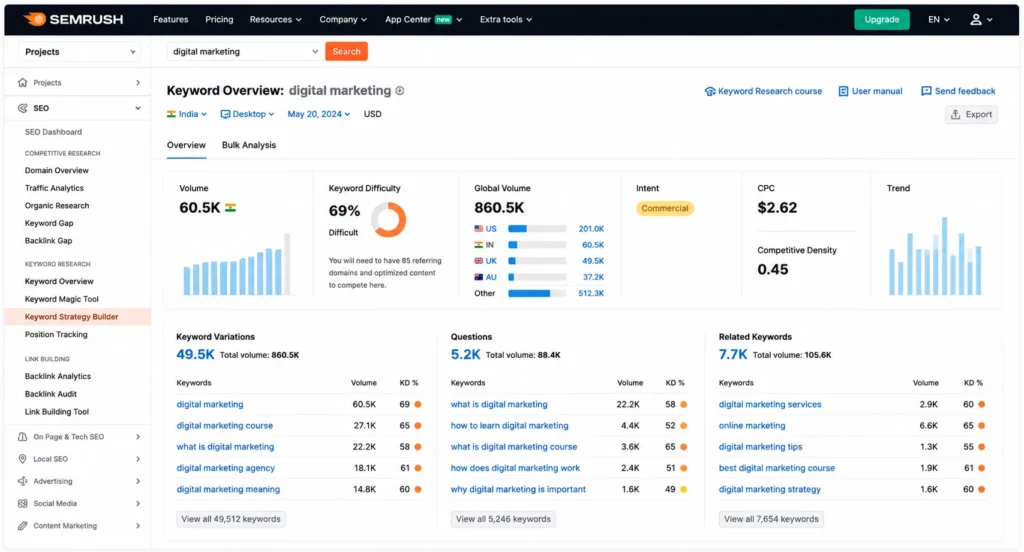The width and height of the screenshot is (1024, 552).
Task: Open the keyword search box dropdown
Action: coord(315,52)
